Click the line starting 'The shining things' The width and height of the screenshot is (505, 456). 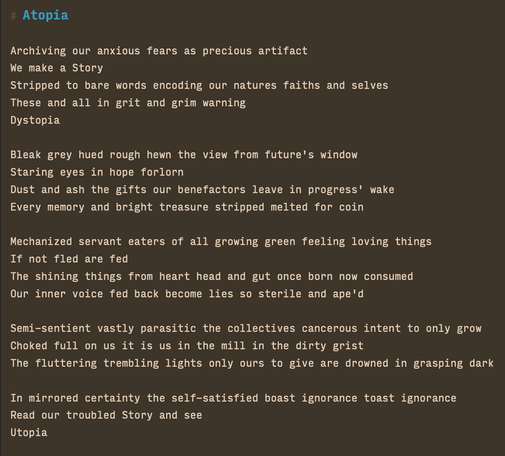(212, 276)
